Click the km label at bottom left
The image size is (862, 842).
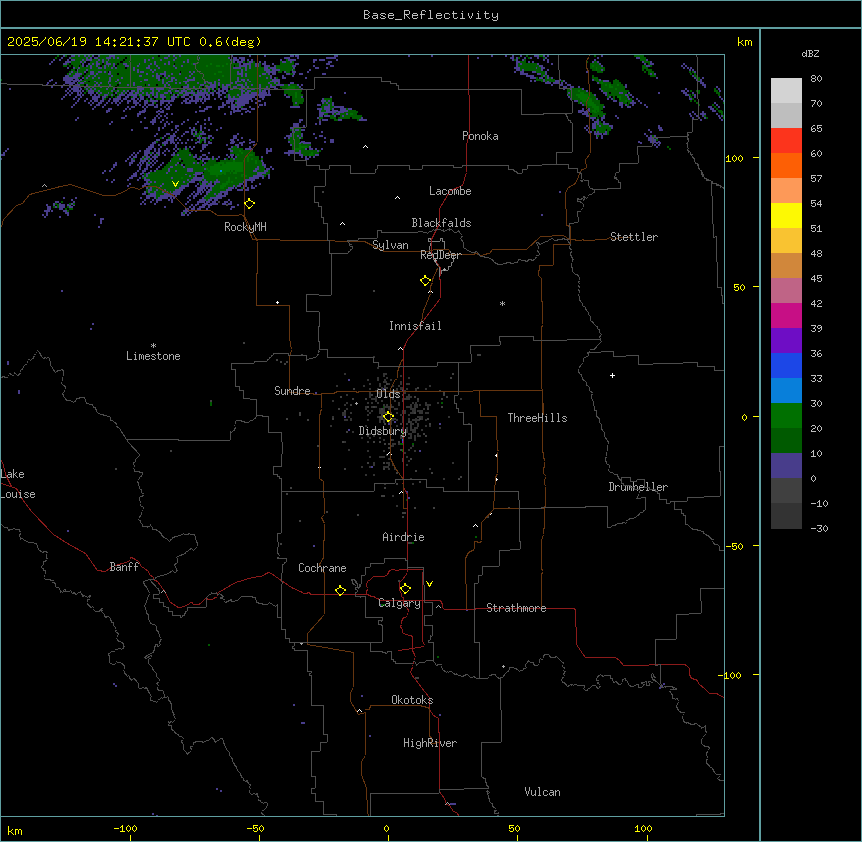point(15,830)
